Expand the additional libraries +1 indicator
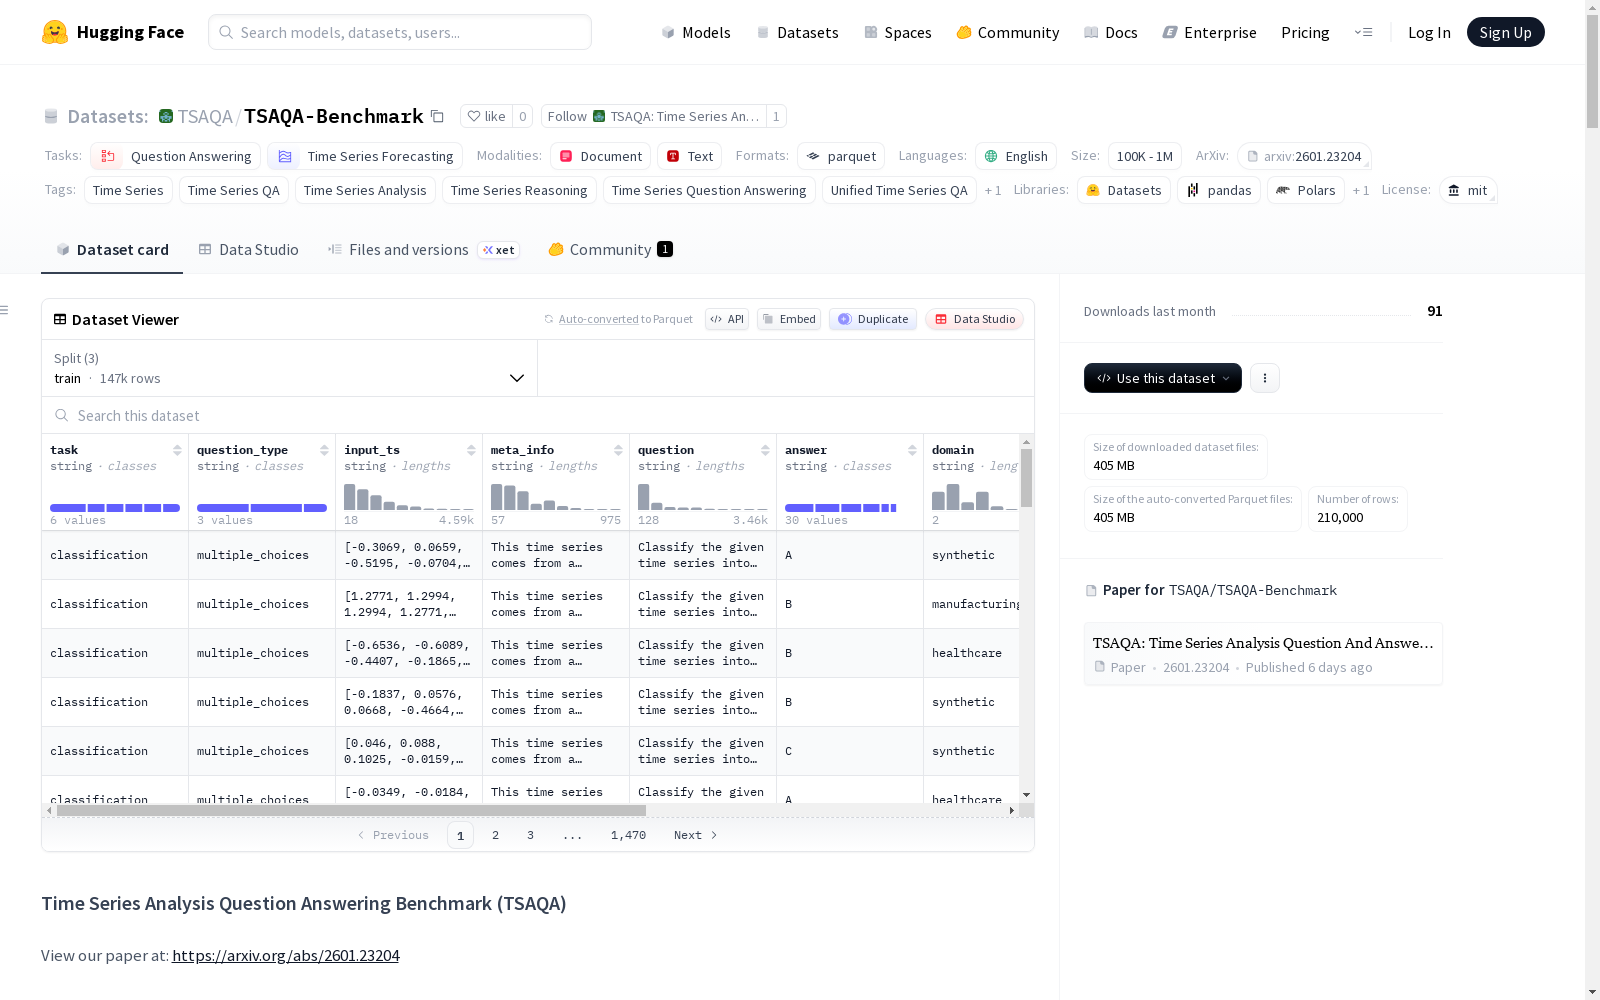 [1361, 190]
